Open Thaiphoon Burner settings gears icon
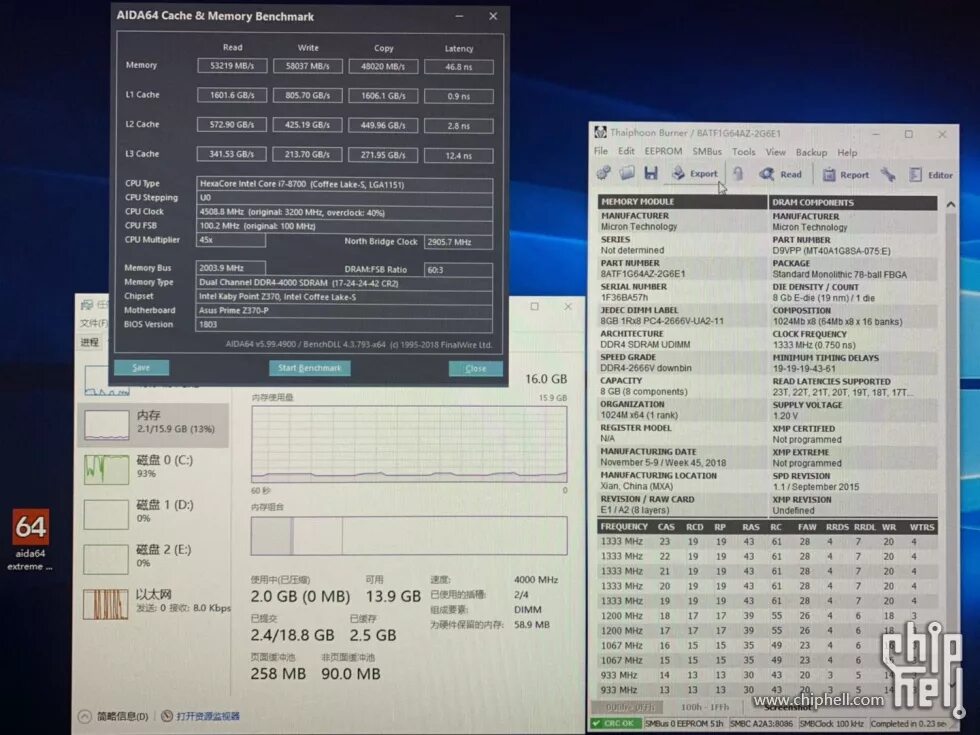 coord(604,174)
